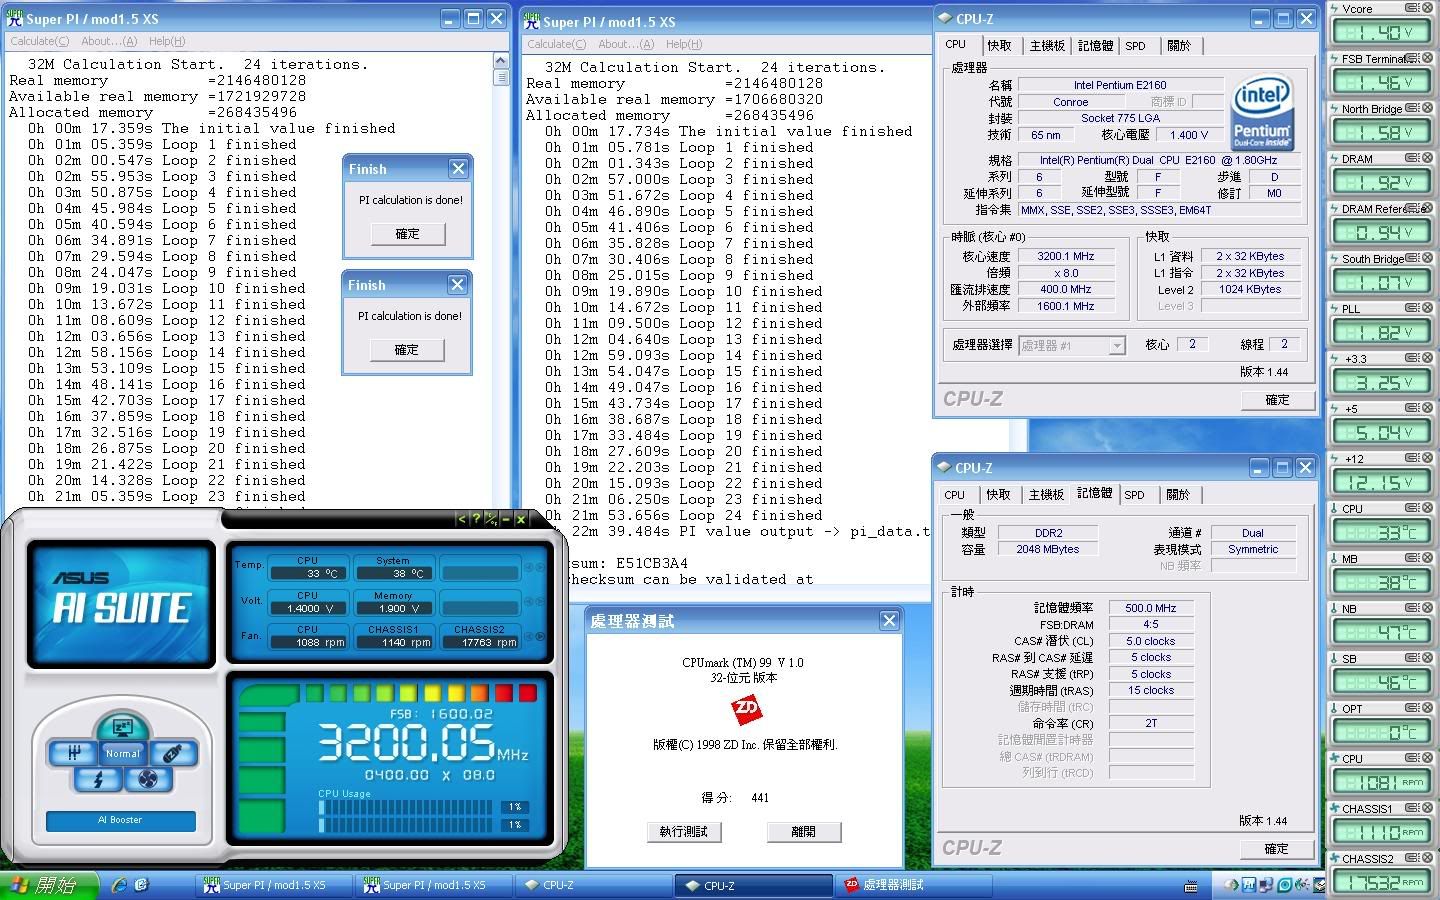Screen dimensions: 1440x900
Task: Click 執行測試 button in CPUmark window
Action: click(x=684, y=831)
